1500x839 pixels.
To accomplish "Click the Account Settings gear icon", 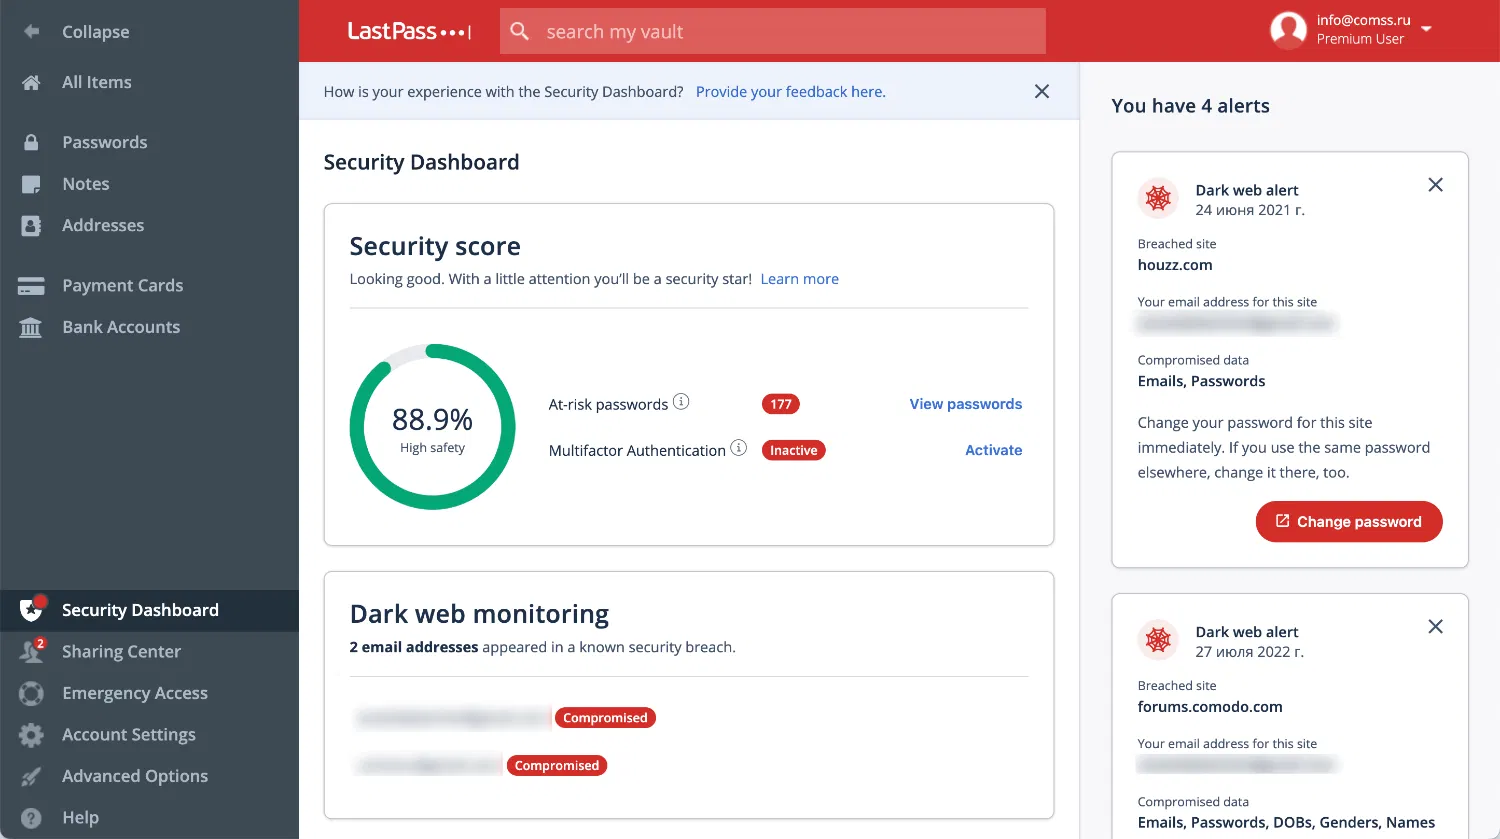I will (x=31, y=735).
